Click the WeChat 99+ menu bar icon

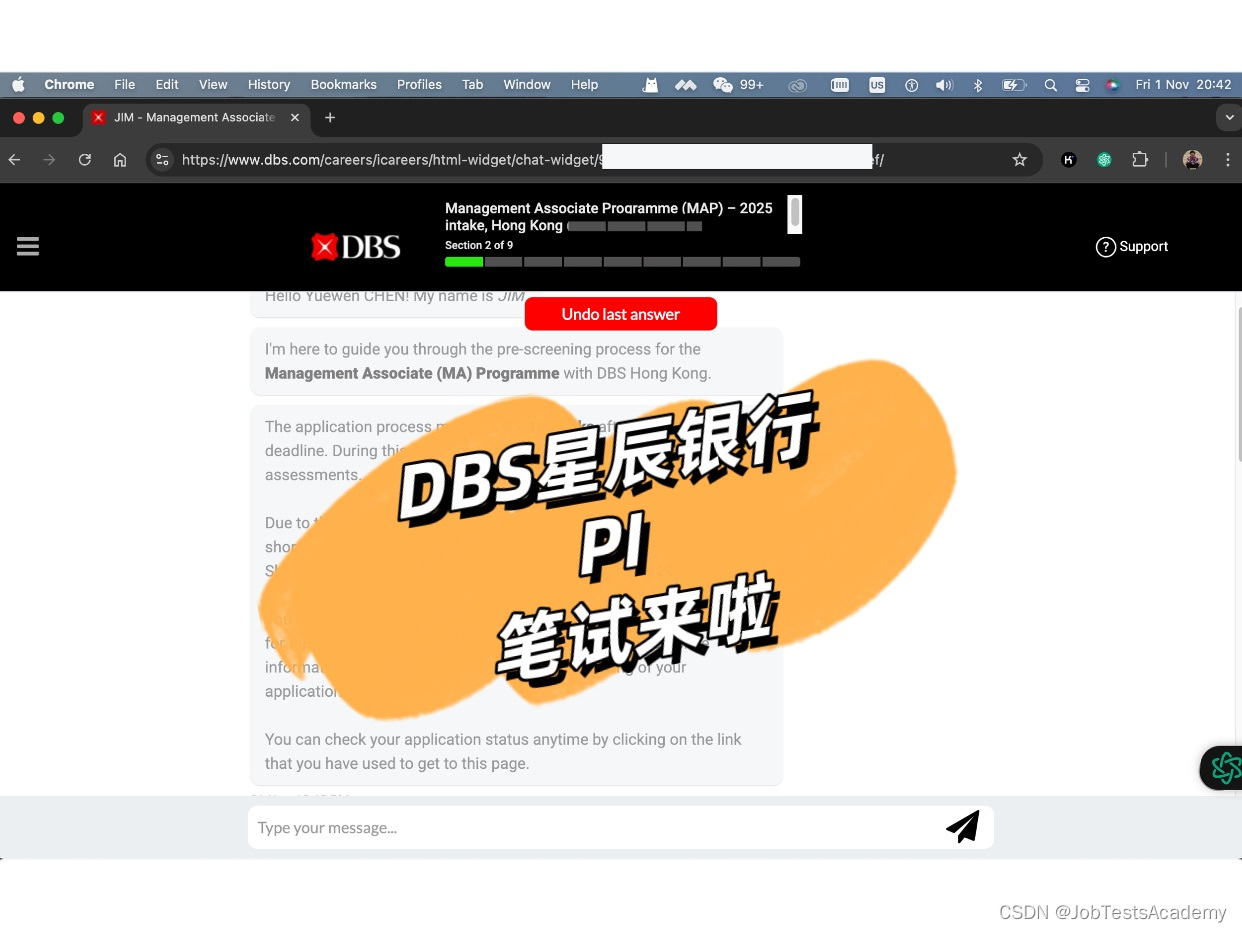click(738, 85)
